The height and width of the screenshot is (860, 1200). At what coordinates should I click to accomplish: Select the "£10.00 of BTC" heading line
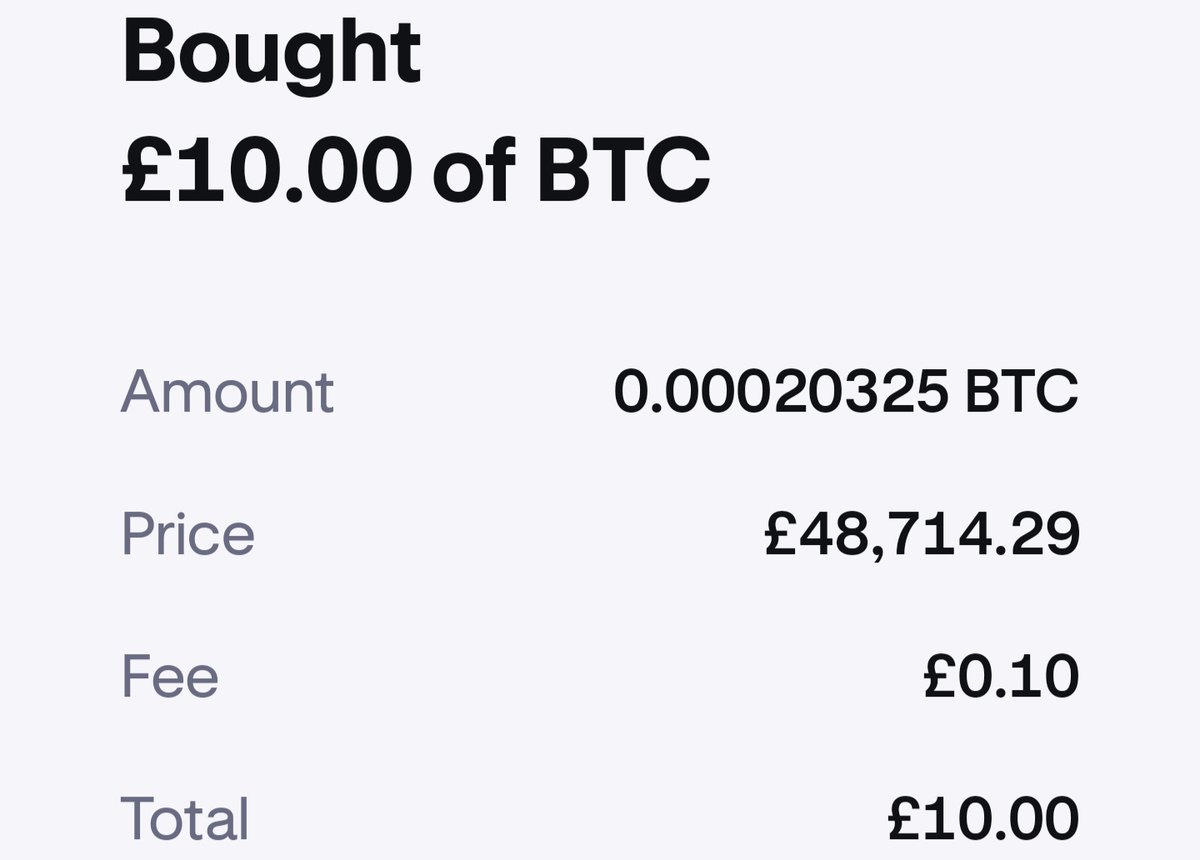[x=416, y=170]
